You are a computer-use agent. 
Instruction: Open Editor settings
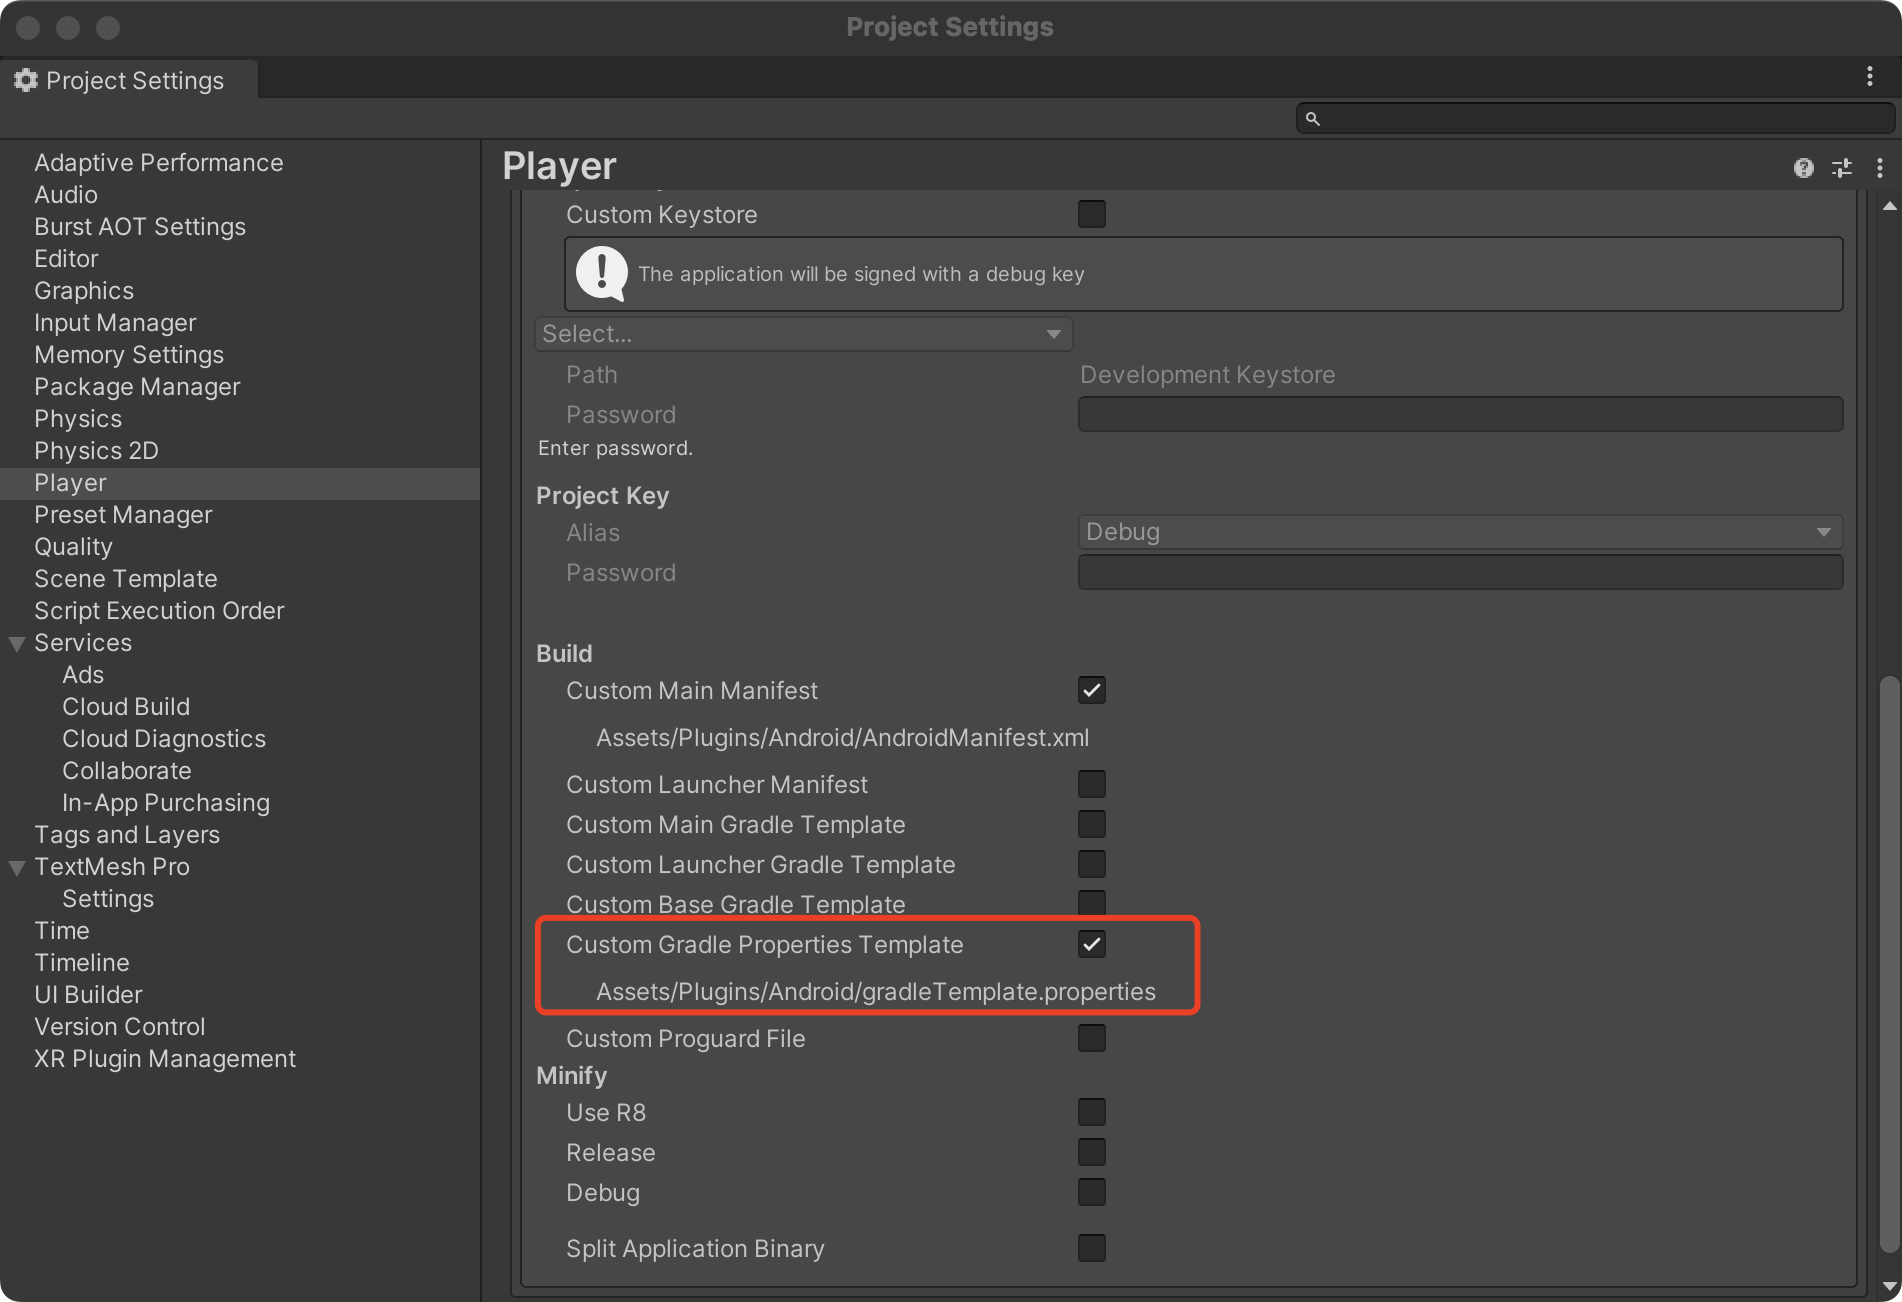[66, 258]
